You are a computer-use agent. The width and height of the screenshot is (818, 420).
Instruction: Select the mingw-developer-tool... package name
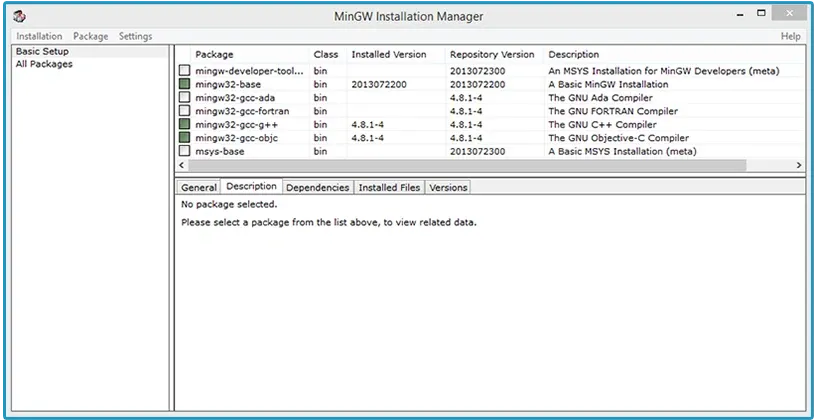tap(249, 71)
